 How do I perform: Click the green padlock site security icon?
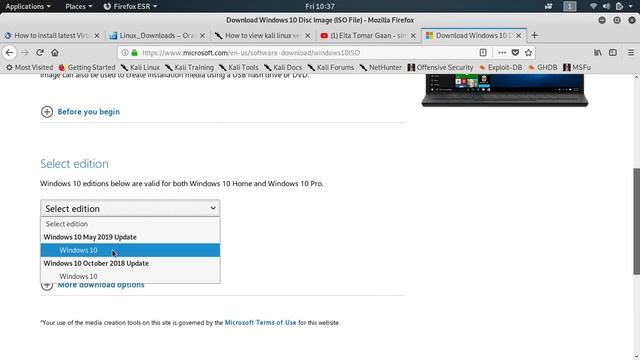[134, 53]
